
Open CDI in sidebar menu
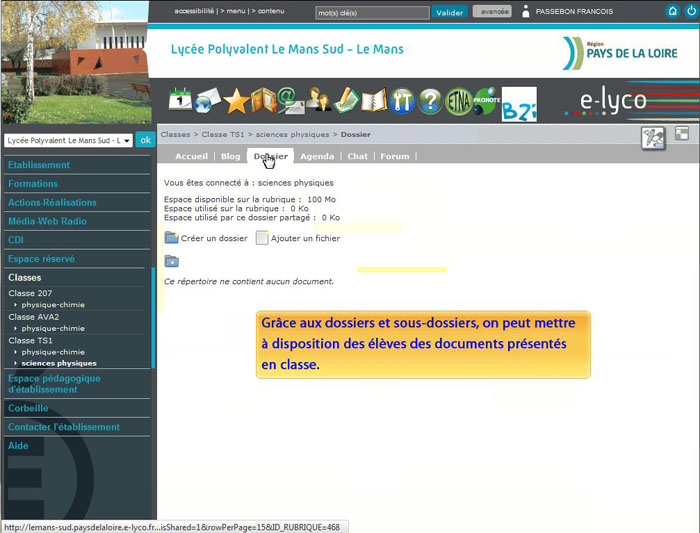(16, 240)
